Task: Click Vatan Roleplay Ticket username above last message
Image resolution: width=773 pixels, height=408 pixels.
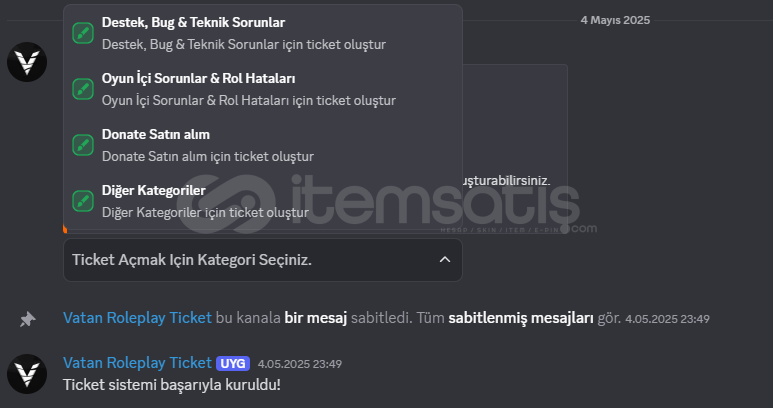Action: coord(137,362)
